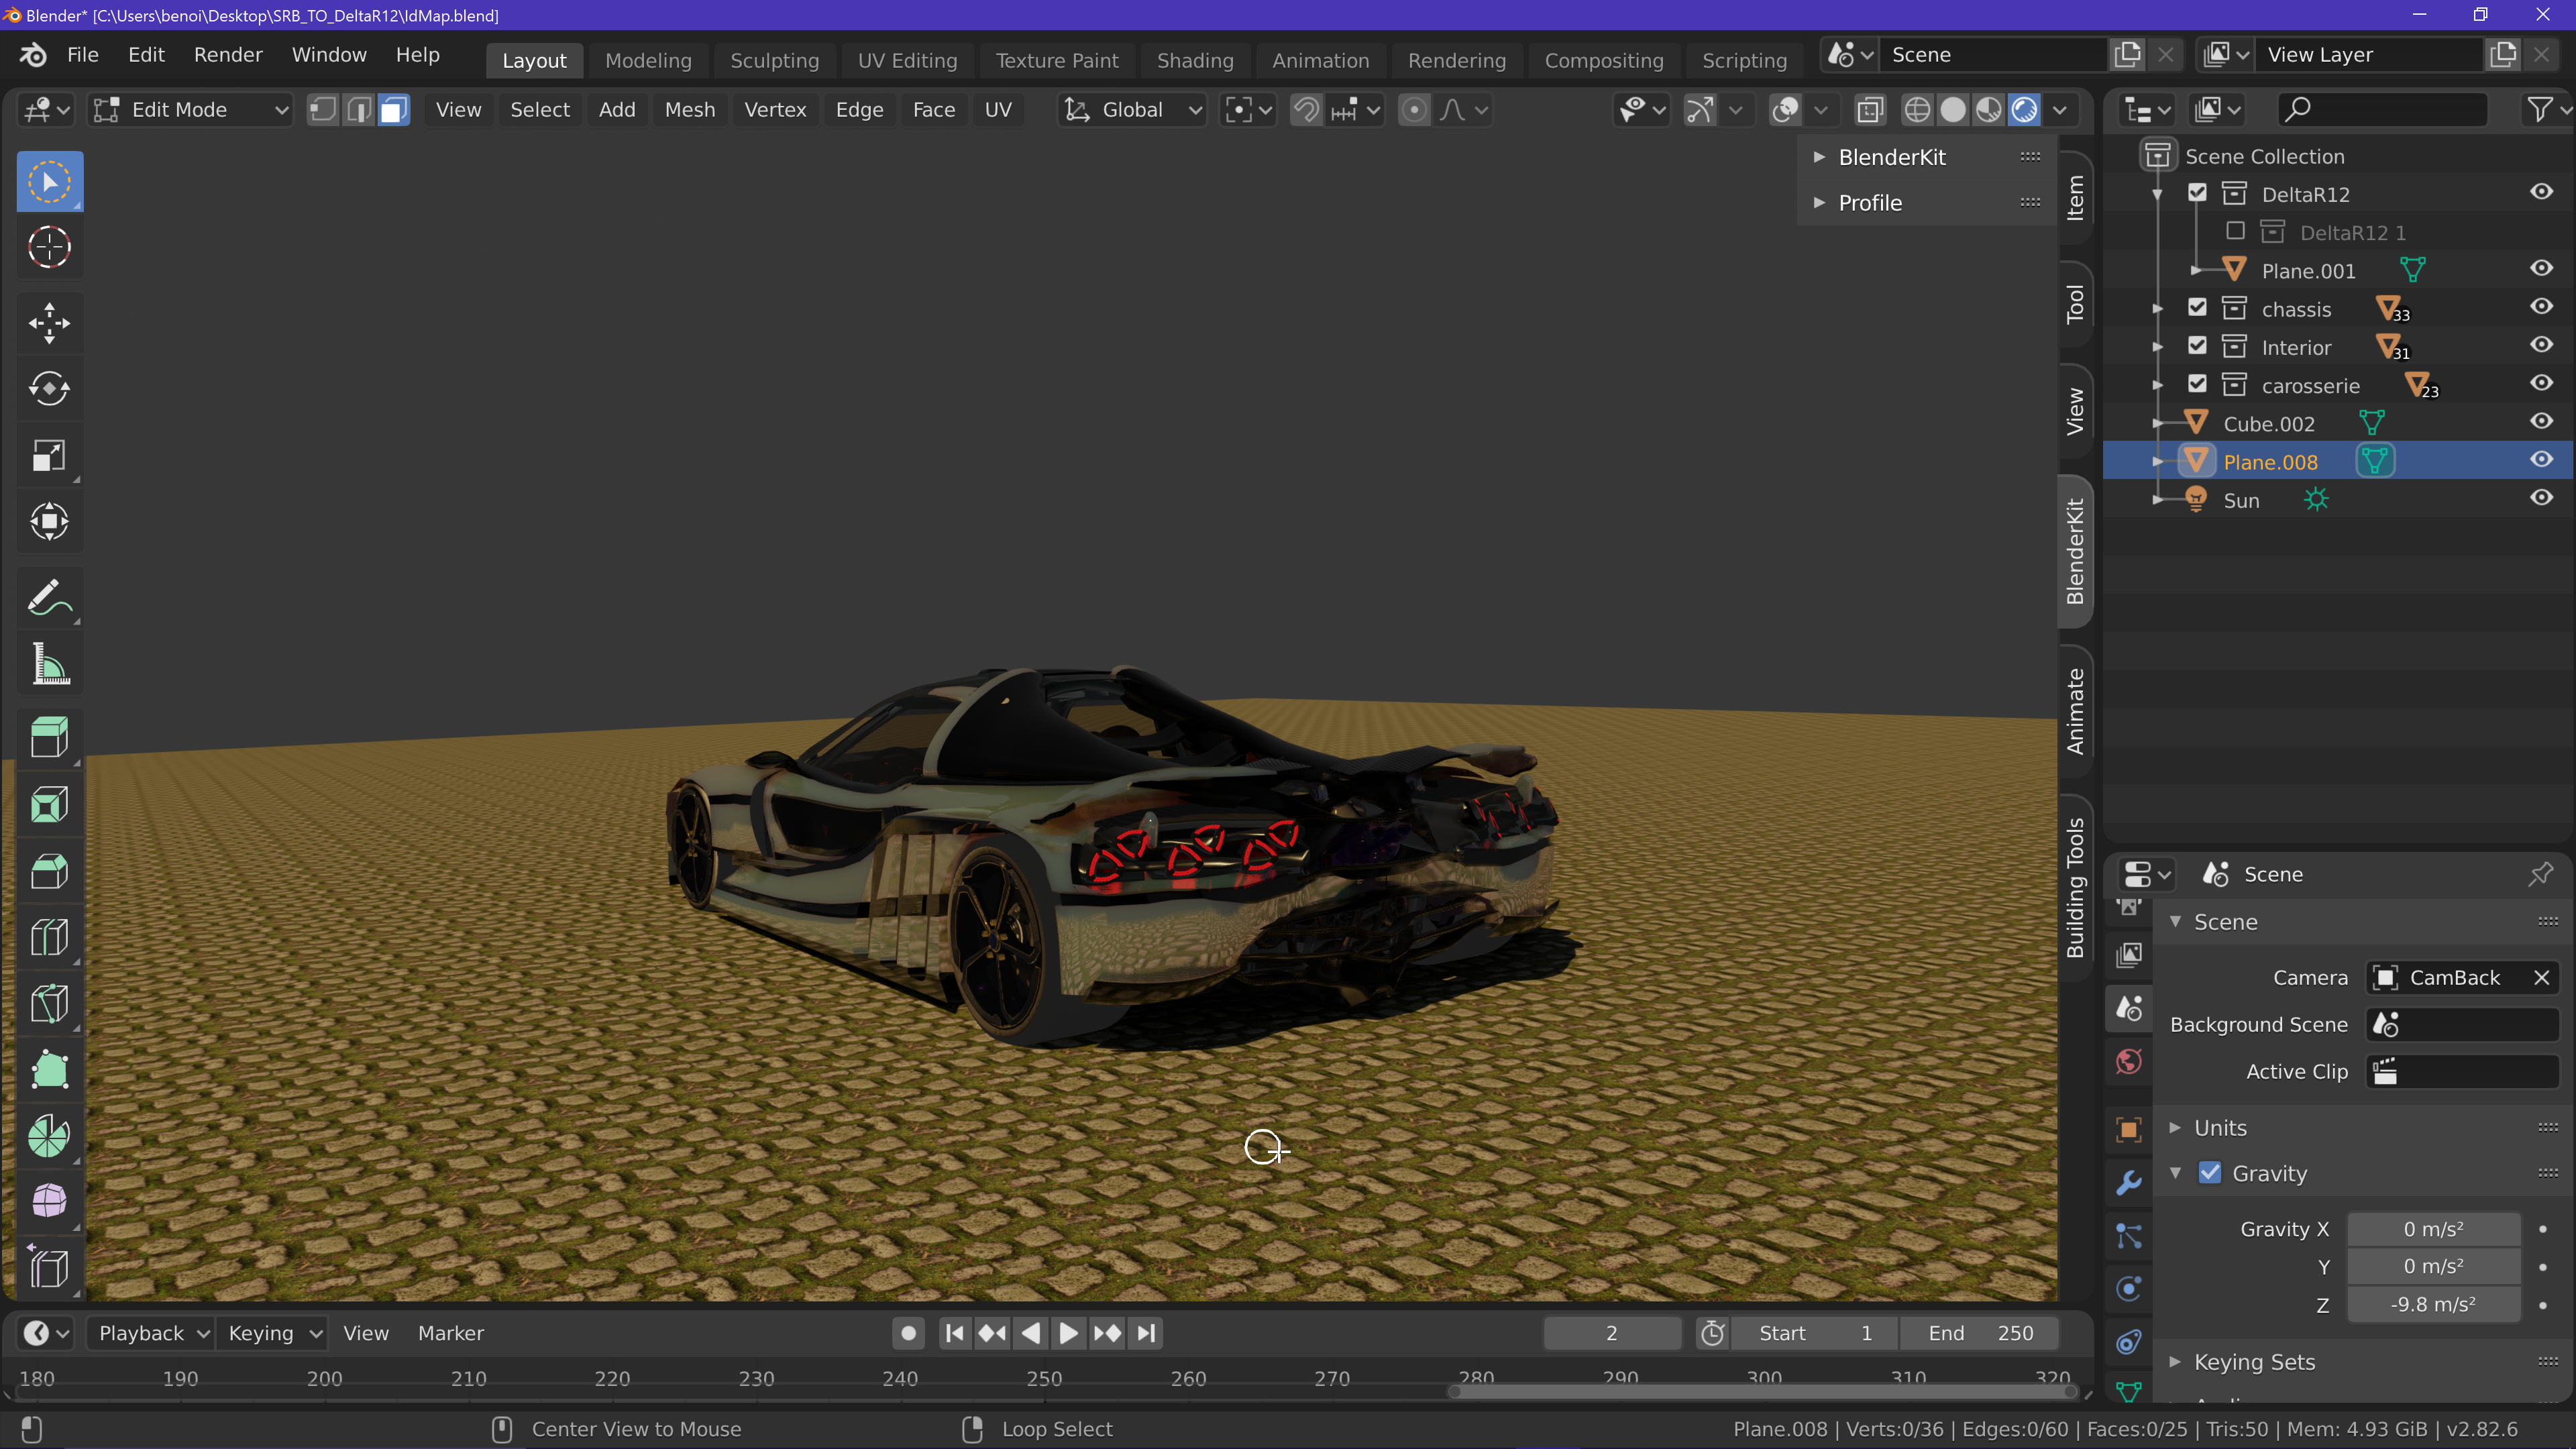The image size is (2576, 1449).
Task: Expand the Units panel
Action: point(2220,1127)
